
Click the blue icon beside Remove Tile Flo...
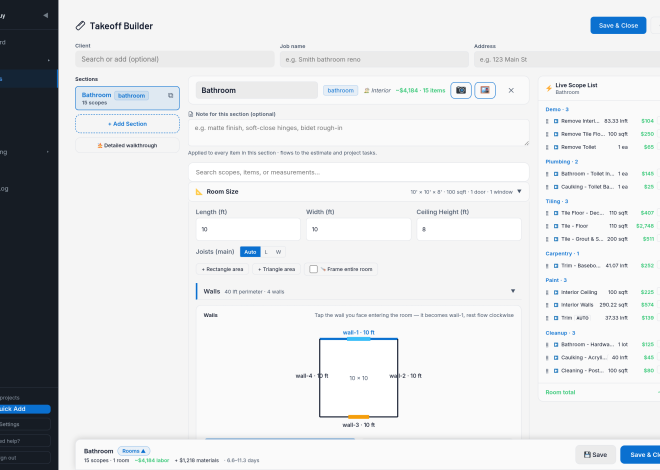click(x=556, y=134)
